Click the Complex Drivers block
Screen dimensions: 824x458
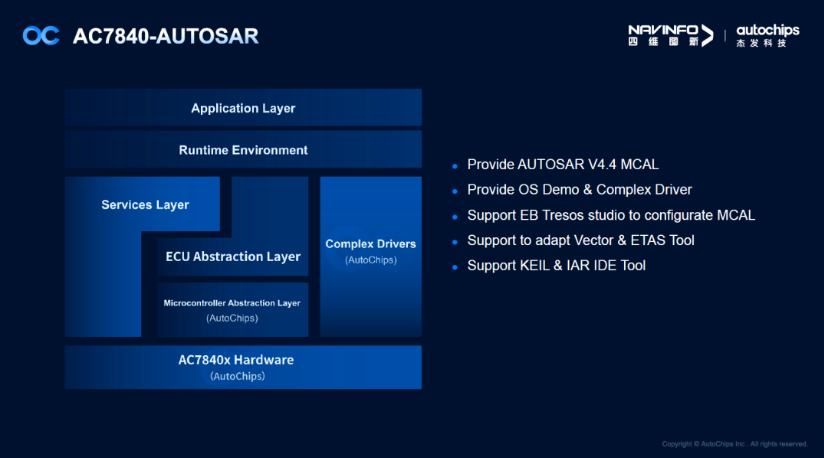tap(370, 251)
